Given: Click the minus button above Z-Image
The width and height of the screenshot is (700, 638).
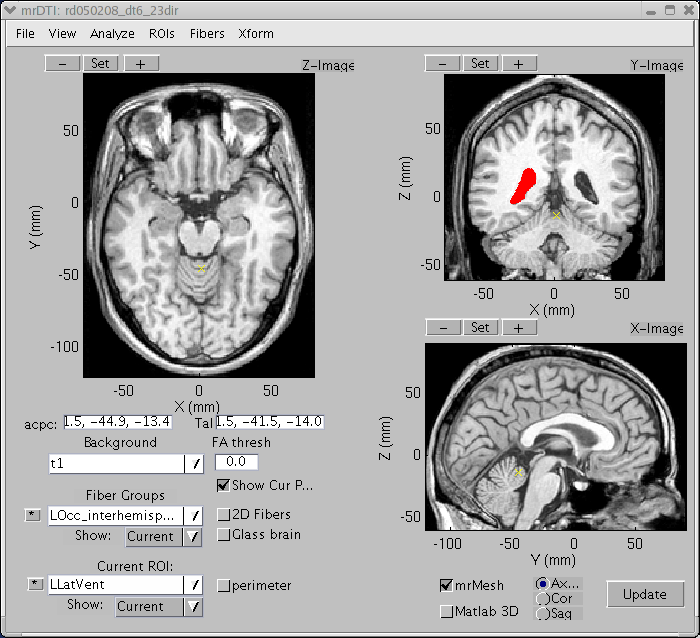Looking at the screenshot, I should pos(63,63).
